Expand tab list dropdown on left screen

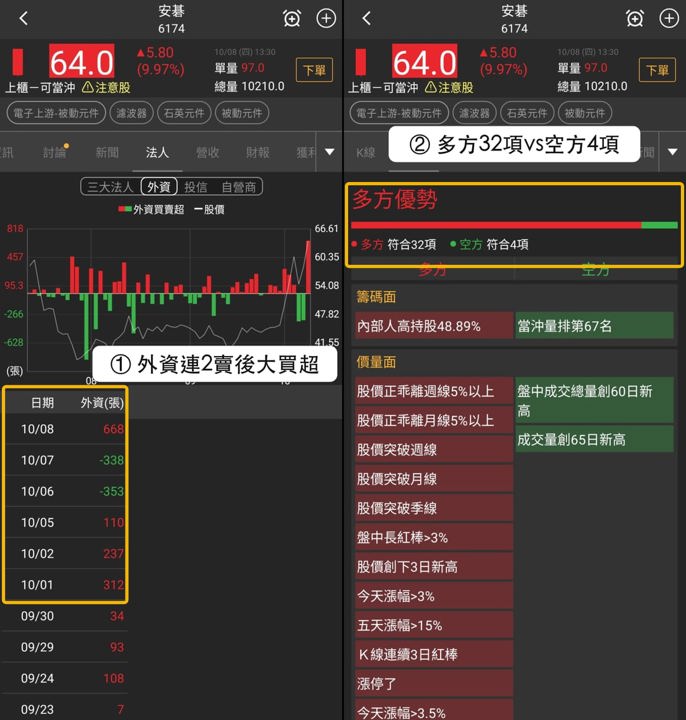click(x=330, y=152)
